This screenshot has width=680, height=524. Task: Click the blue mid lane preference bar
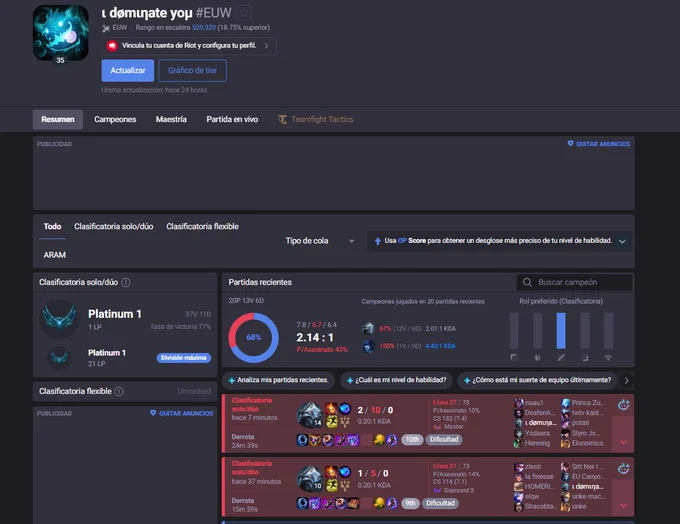[561, 331]
